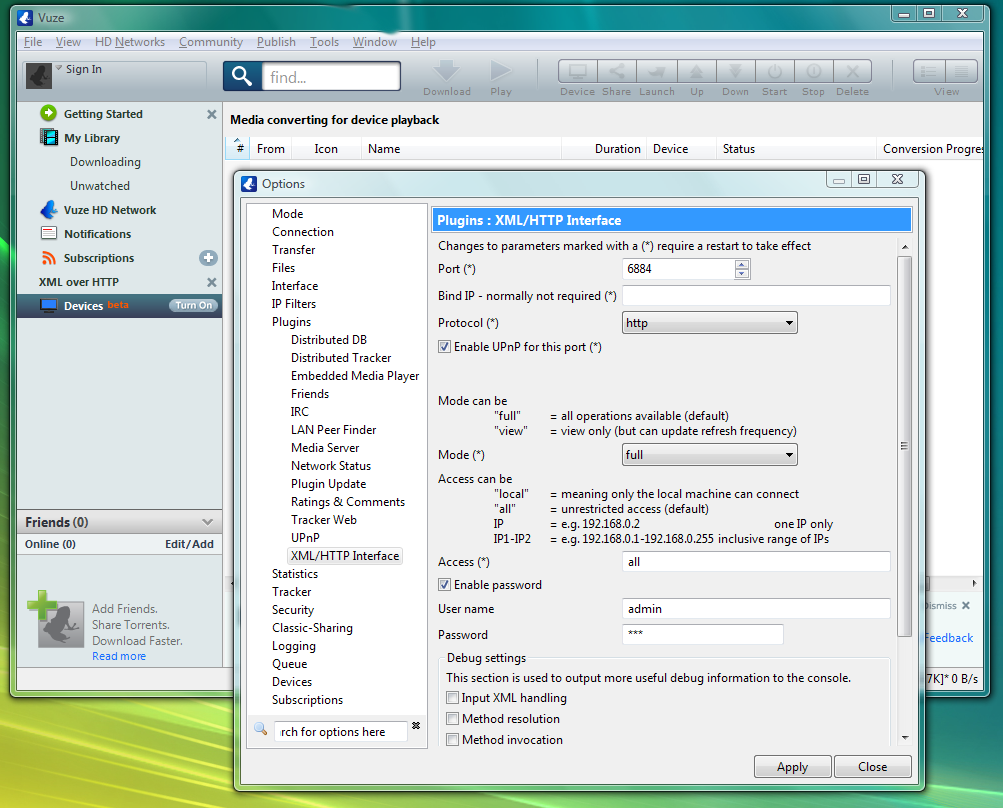
Task: Open the View menu
Action: pyautogui.click(x=68, y=42)
